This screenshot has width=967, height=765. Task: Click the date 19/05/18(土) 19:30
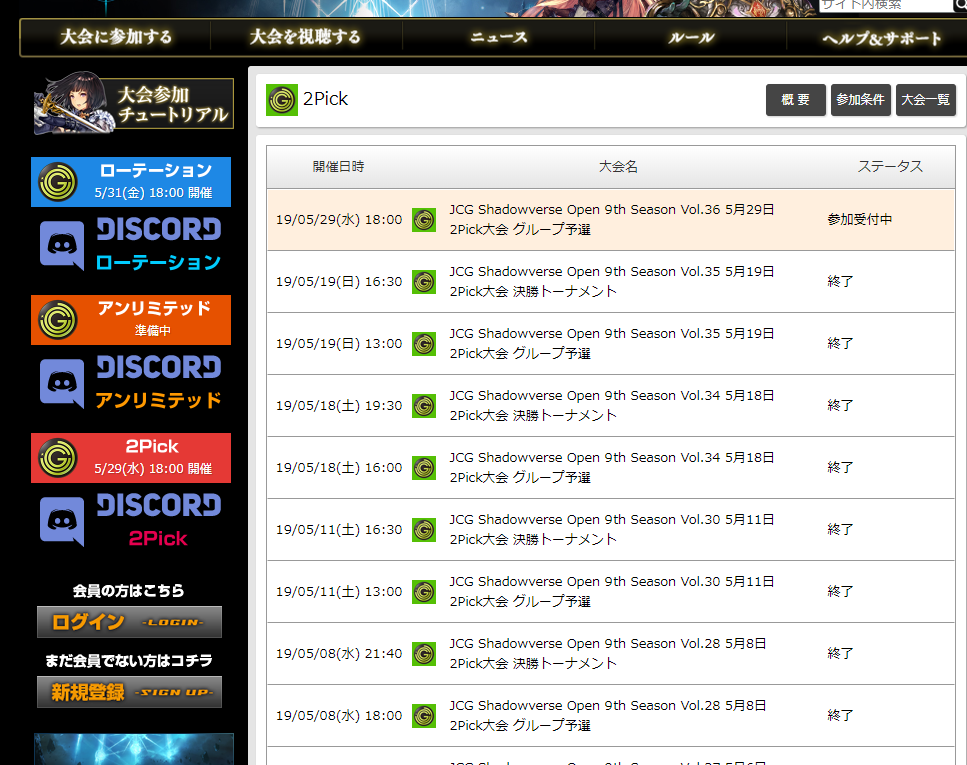339,406
